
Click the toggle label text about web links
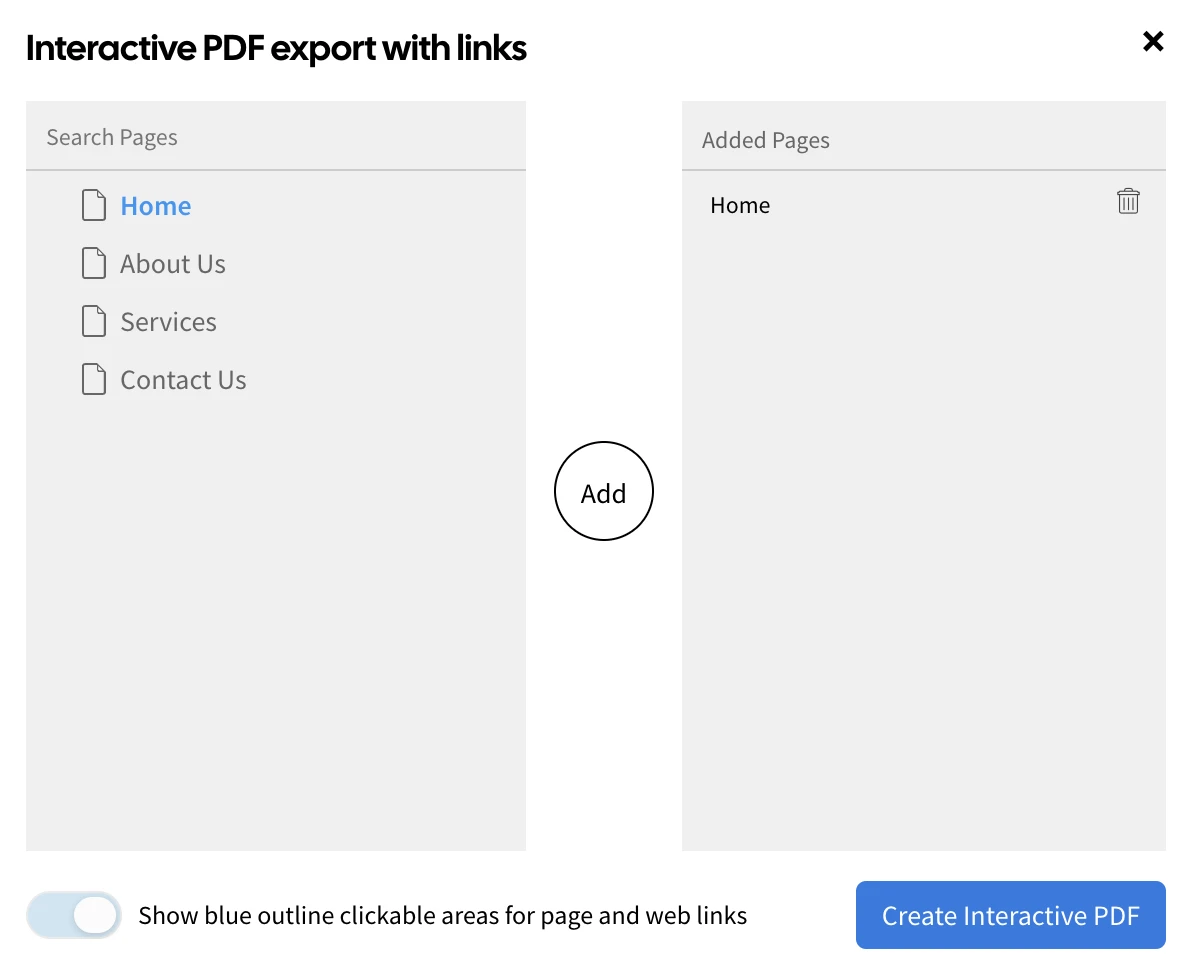pos(443,915)
